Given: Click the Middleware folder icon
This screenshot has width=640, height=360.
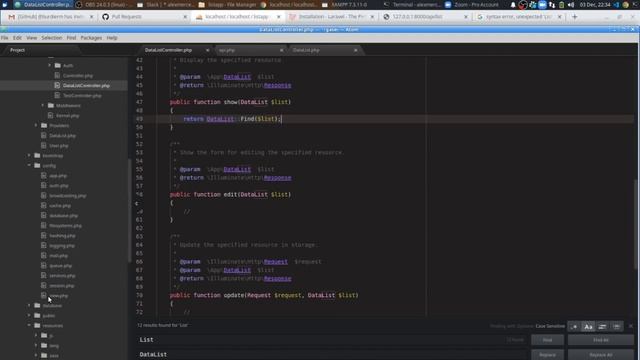Looking at the screenshot, I should (51, 105).
